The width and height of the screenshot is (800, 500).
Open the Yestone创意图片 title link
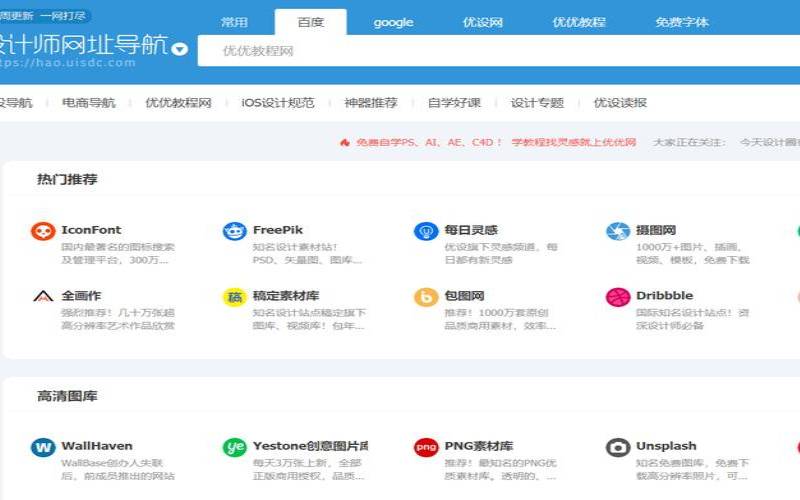(310, 446)
